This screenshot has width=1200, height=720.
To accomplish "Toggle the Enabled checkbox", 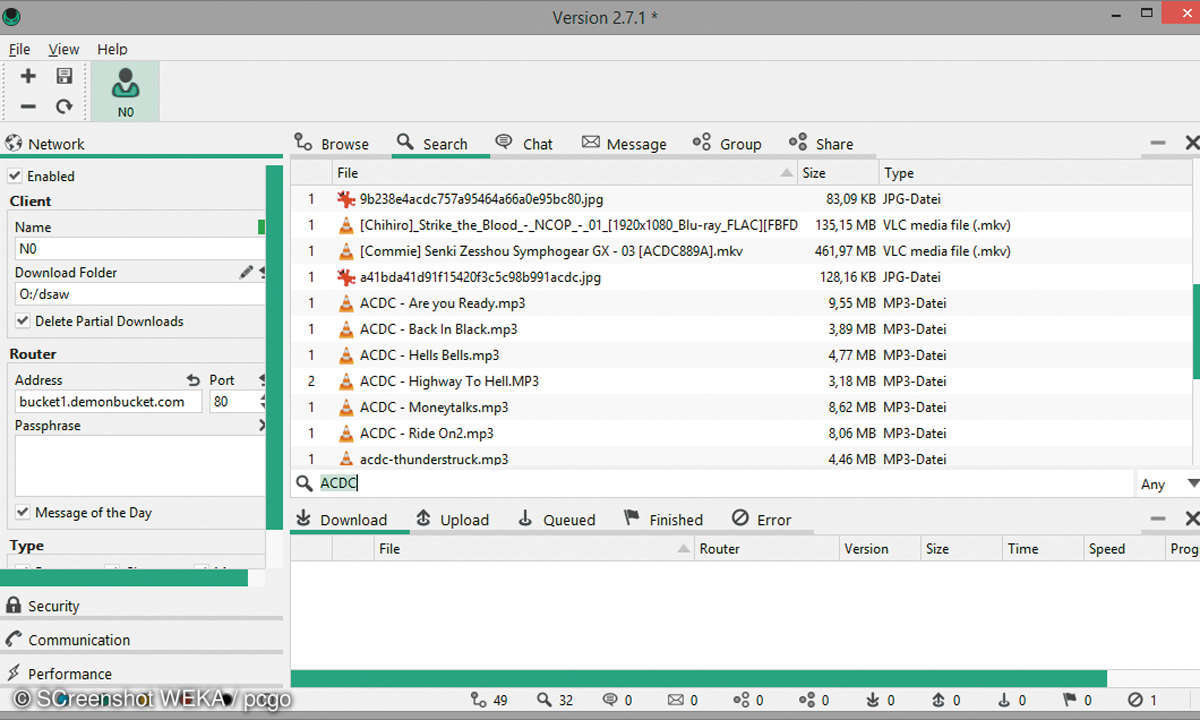I will (15, 176).
